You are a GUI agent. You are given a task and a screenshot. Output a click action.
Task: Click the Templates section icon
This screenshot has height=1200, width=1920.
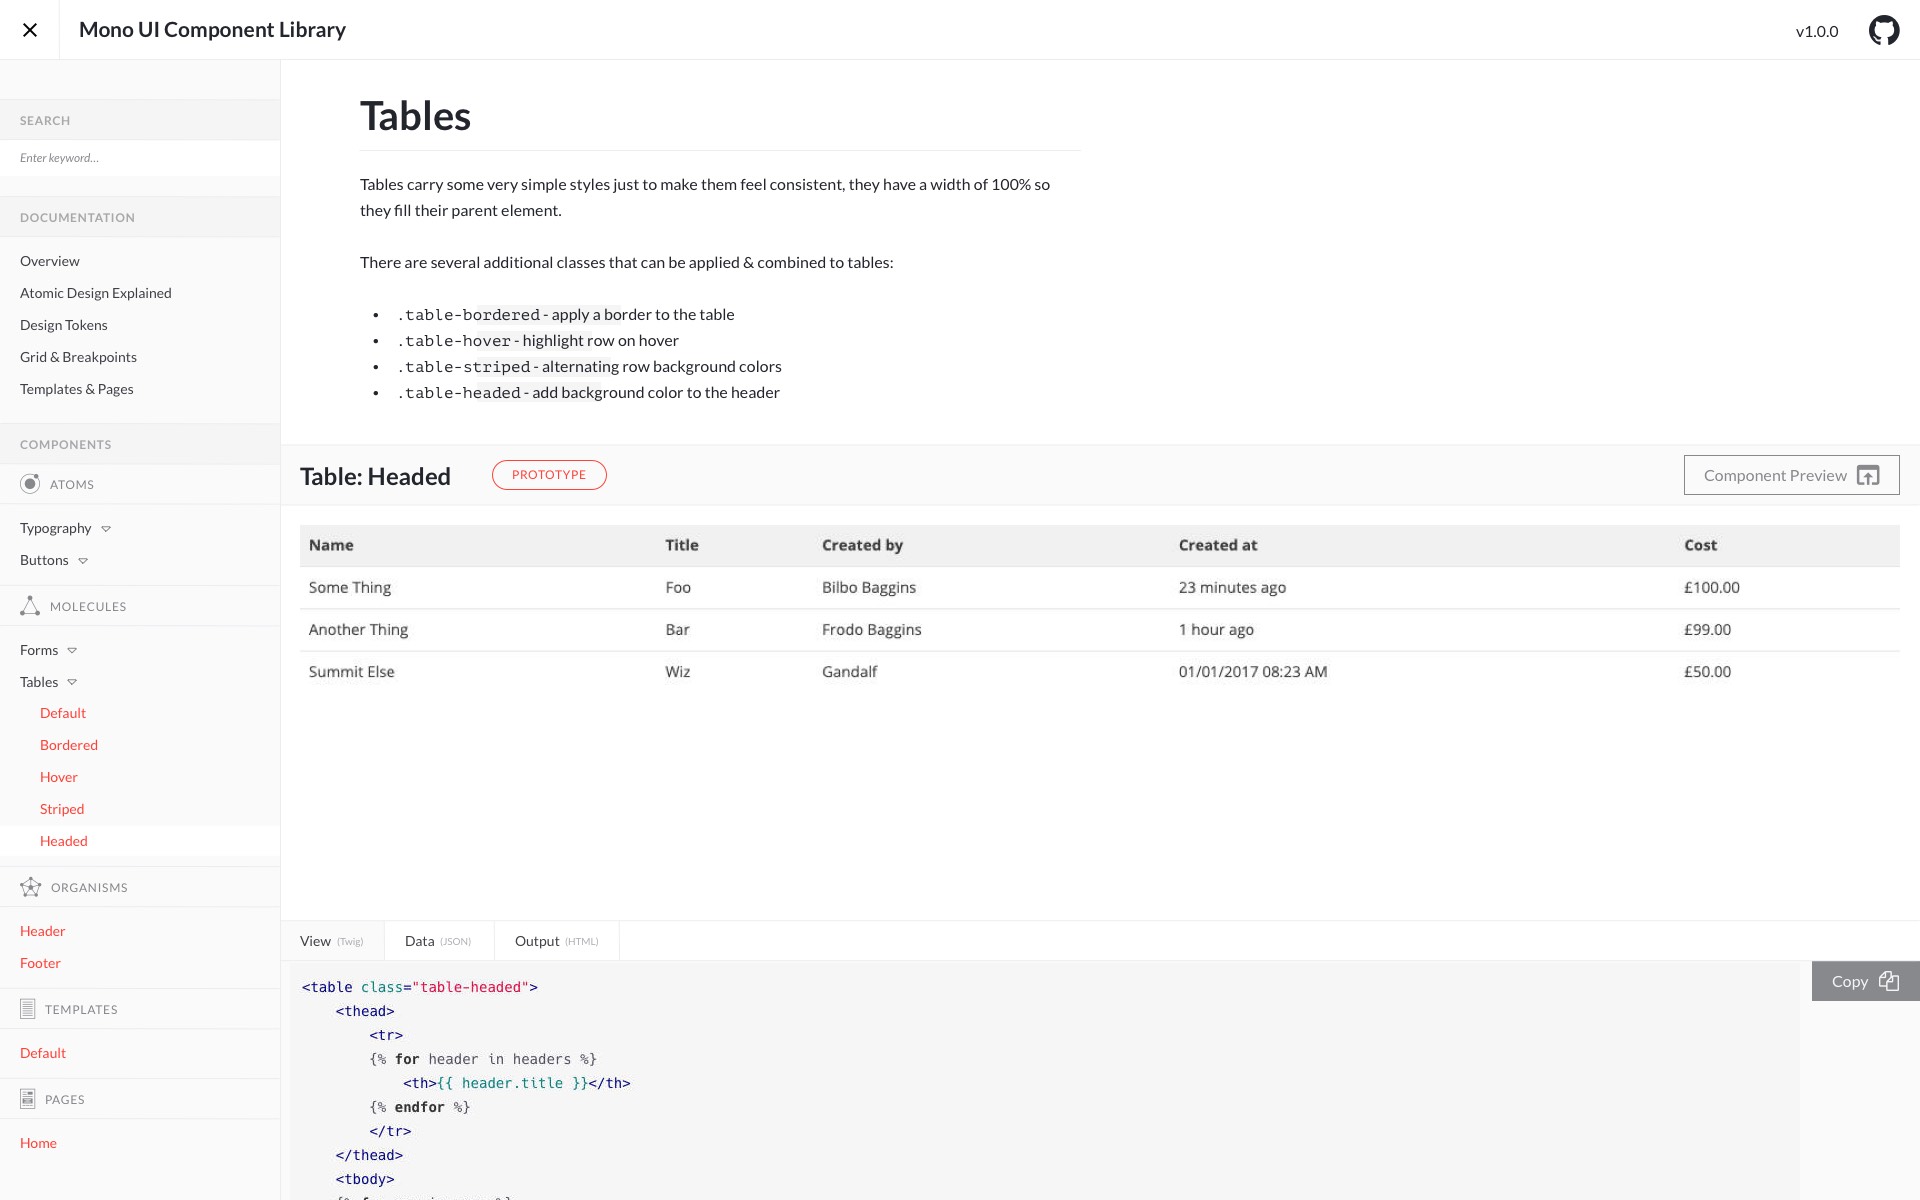pyautogui.click(x=28, y=1009)
